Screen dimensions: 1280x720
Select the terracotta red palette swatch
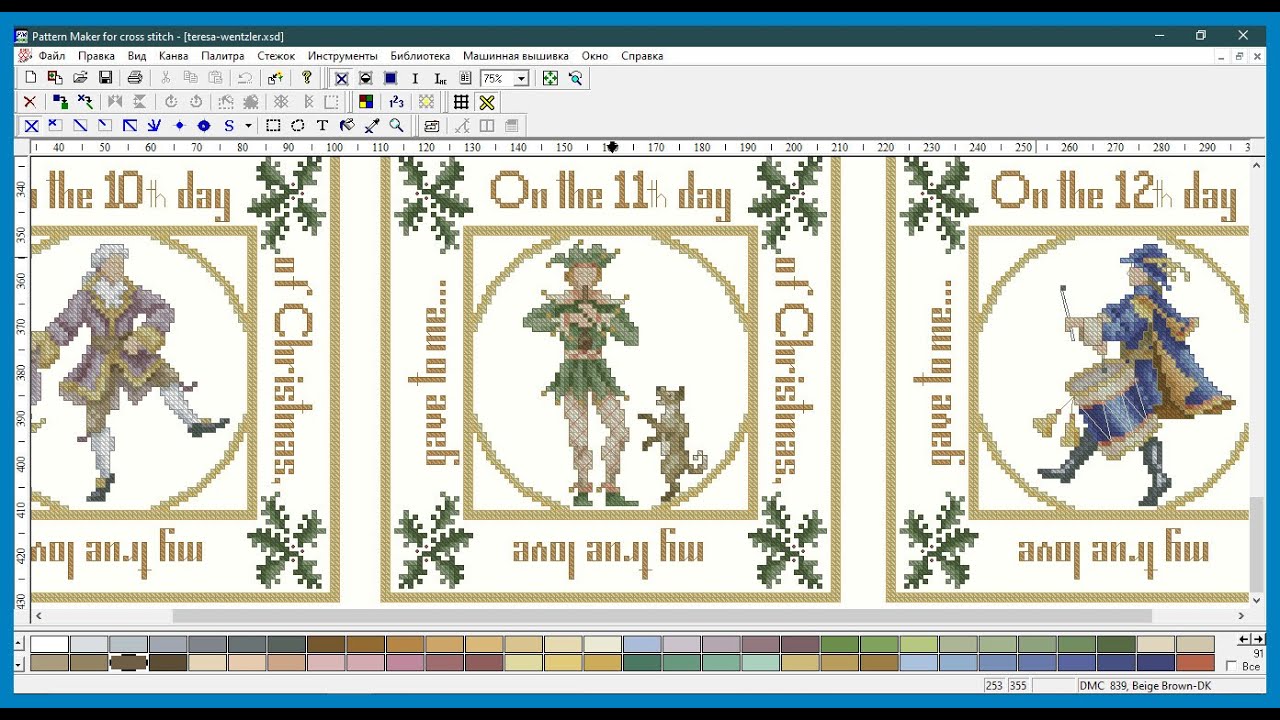[1195, 662]
